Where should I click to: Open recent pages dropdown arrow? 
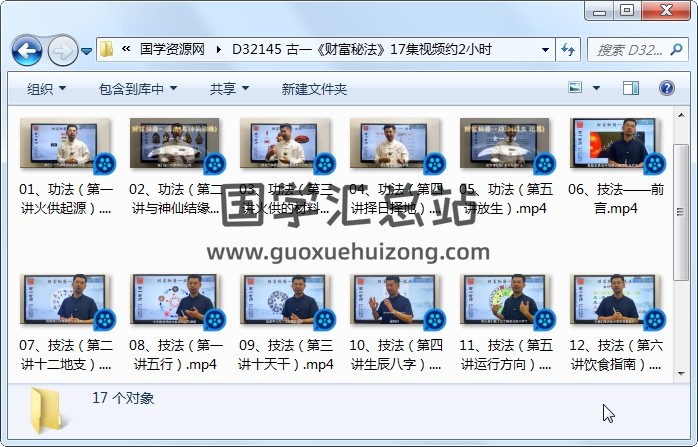point(87,50)
